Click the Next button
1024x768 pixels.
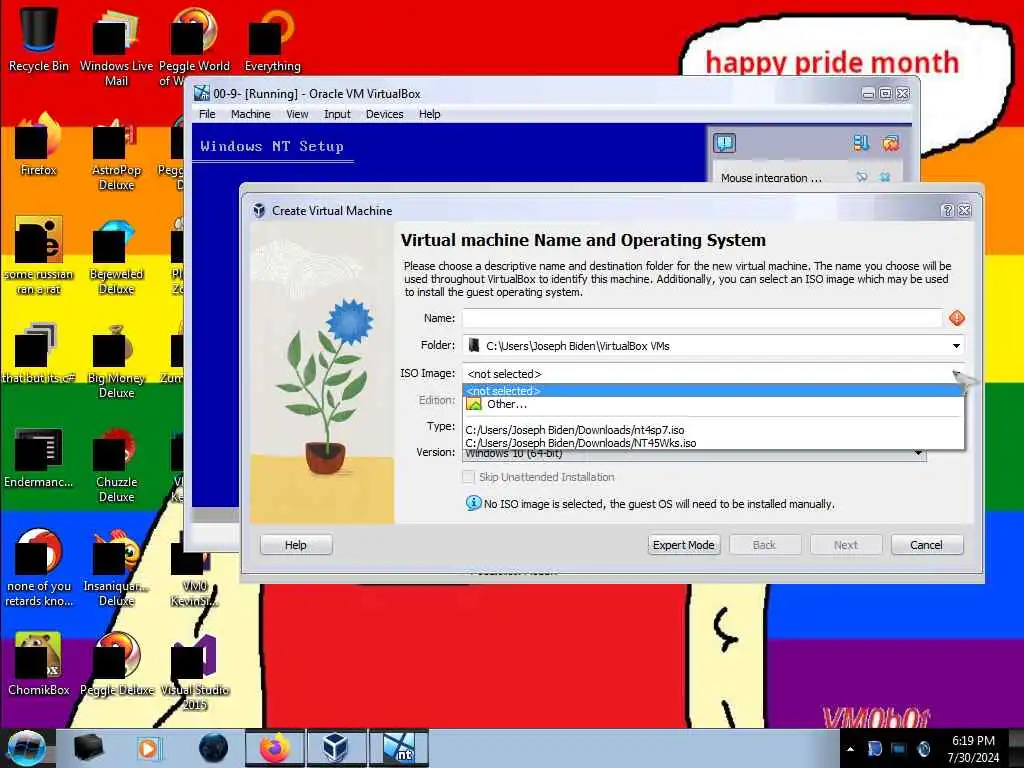point(846,545)
